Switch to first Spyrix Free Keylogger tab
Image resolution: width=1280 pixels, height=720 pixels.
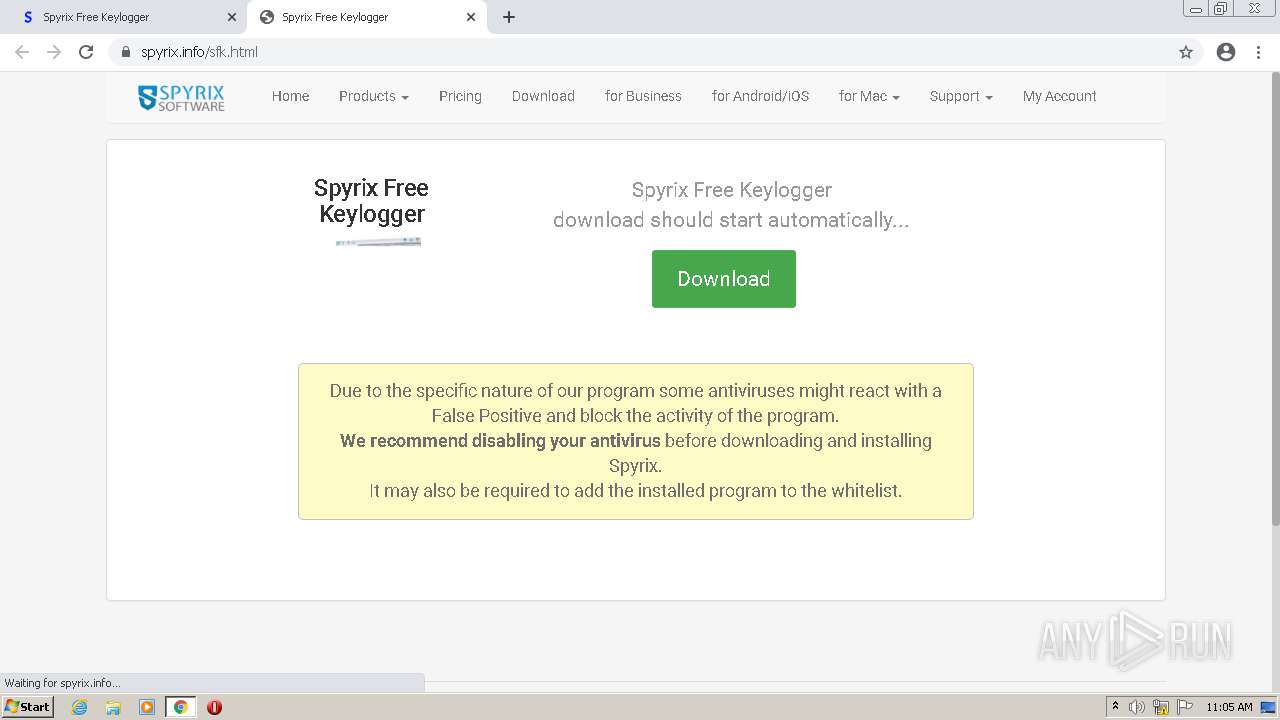point(123,17)
